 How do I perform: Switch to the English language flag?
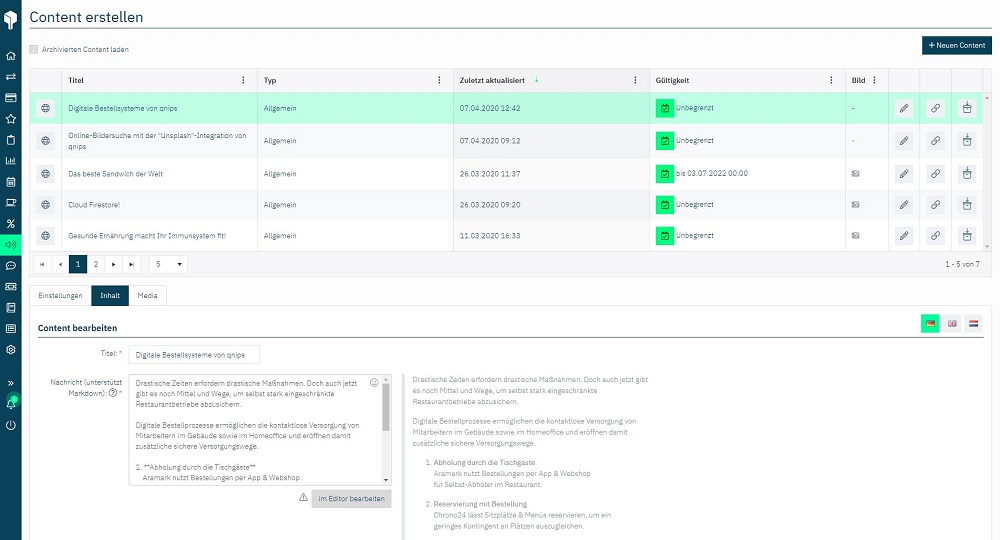click(952, 323)
